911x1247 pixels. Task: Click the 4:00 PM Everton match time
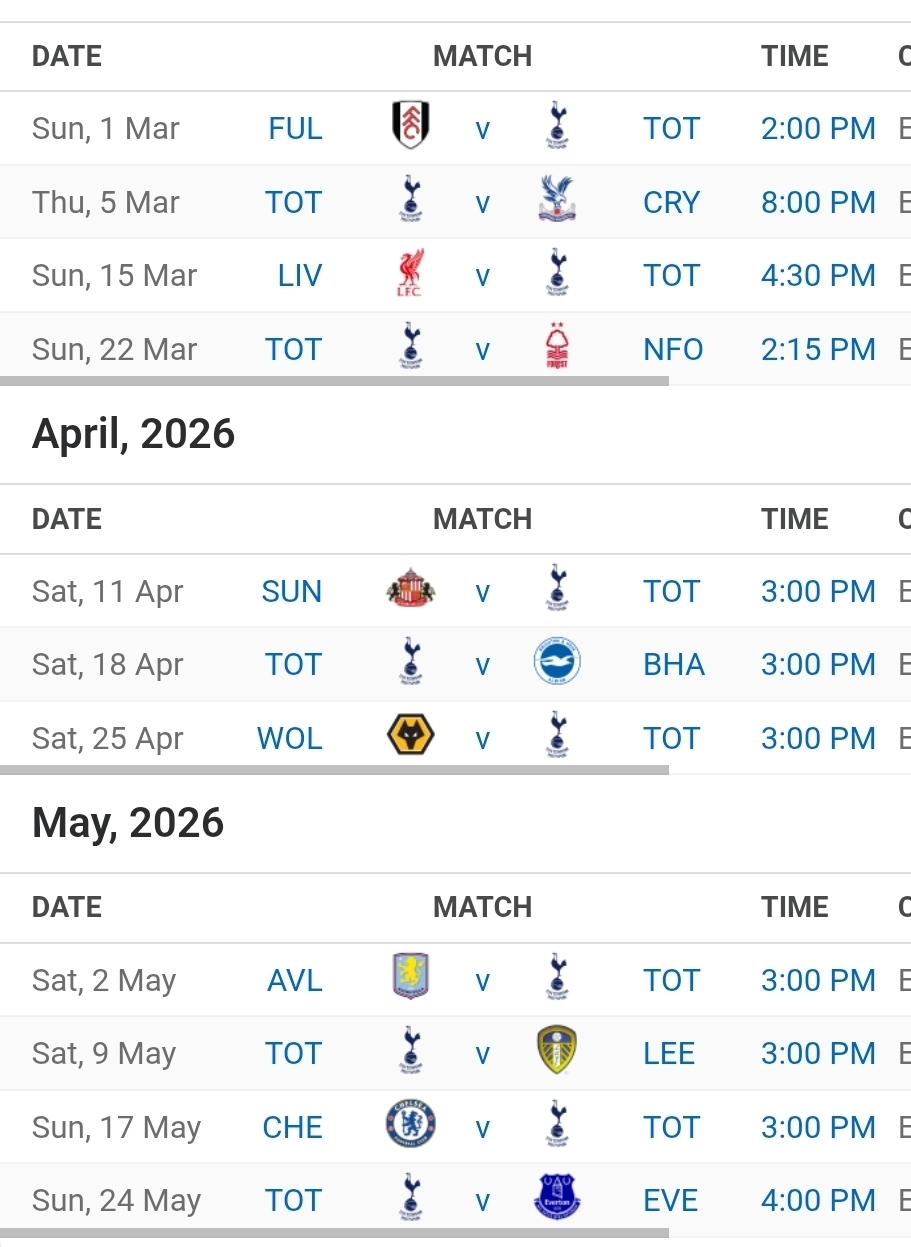point(818,1200)
